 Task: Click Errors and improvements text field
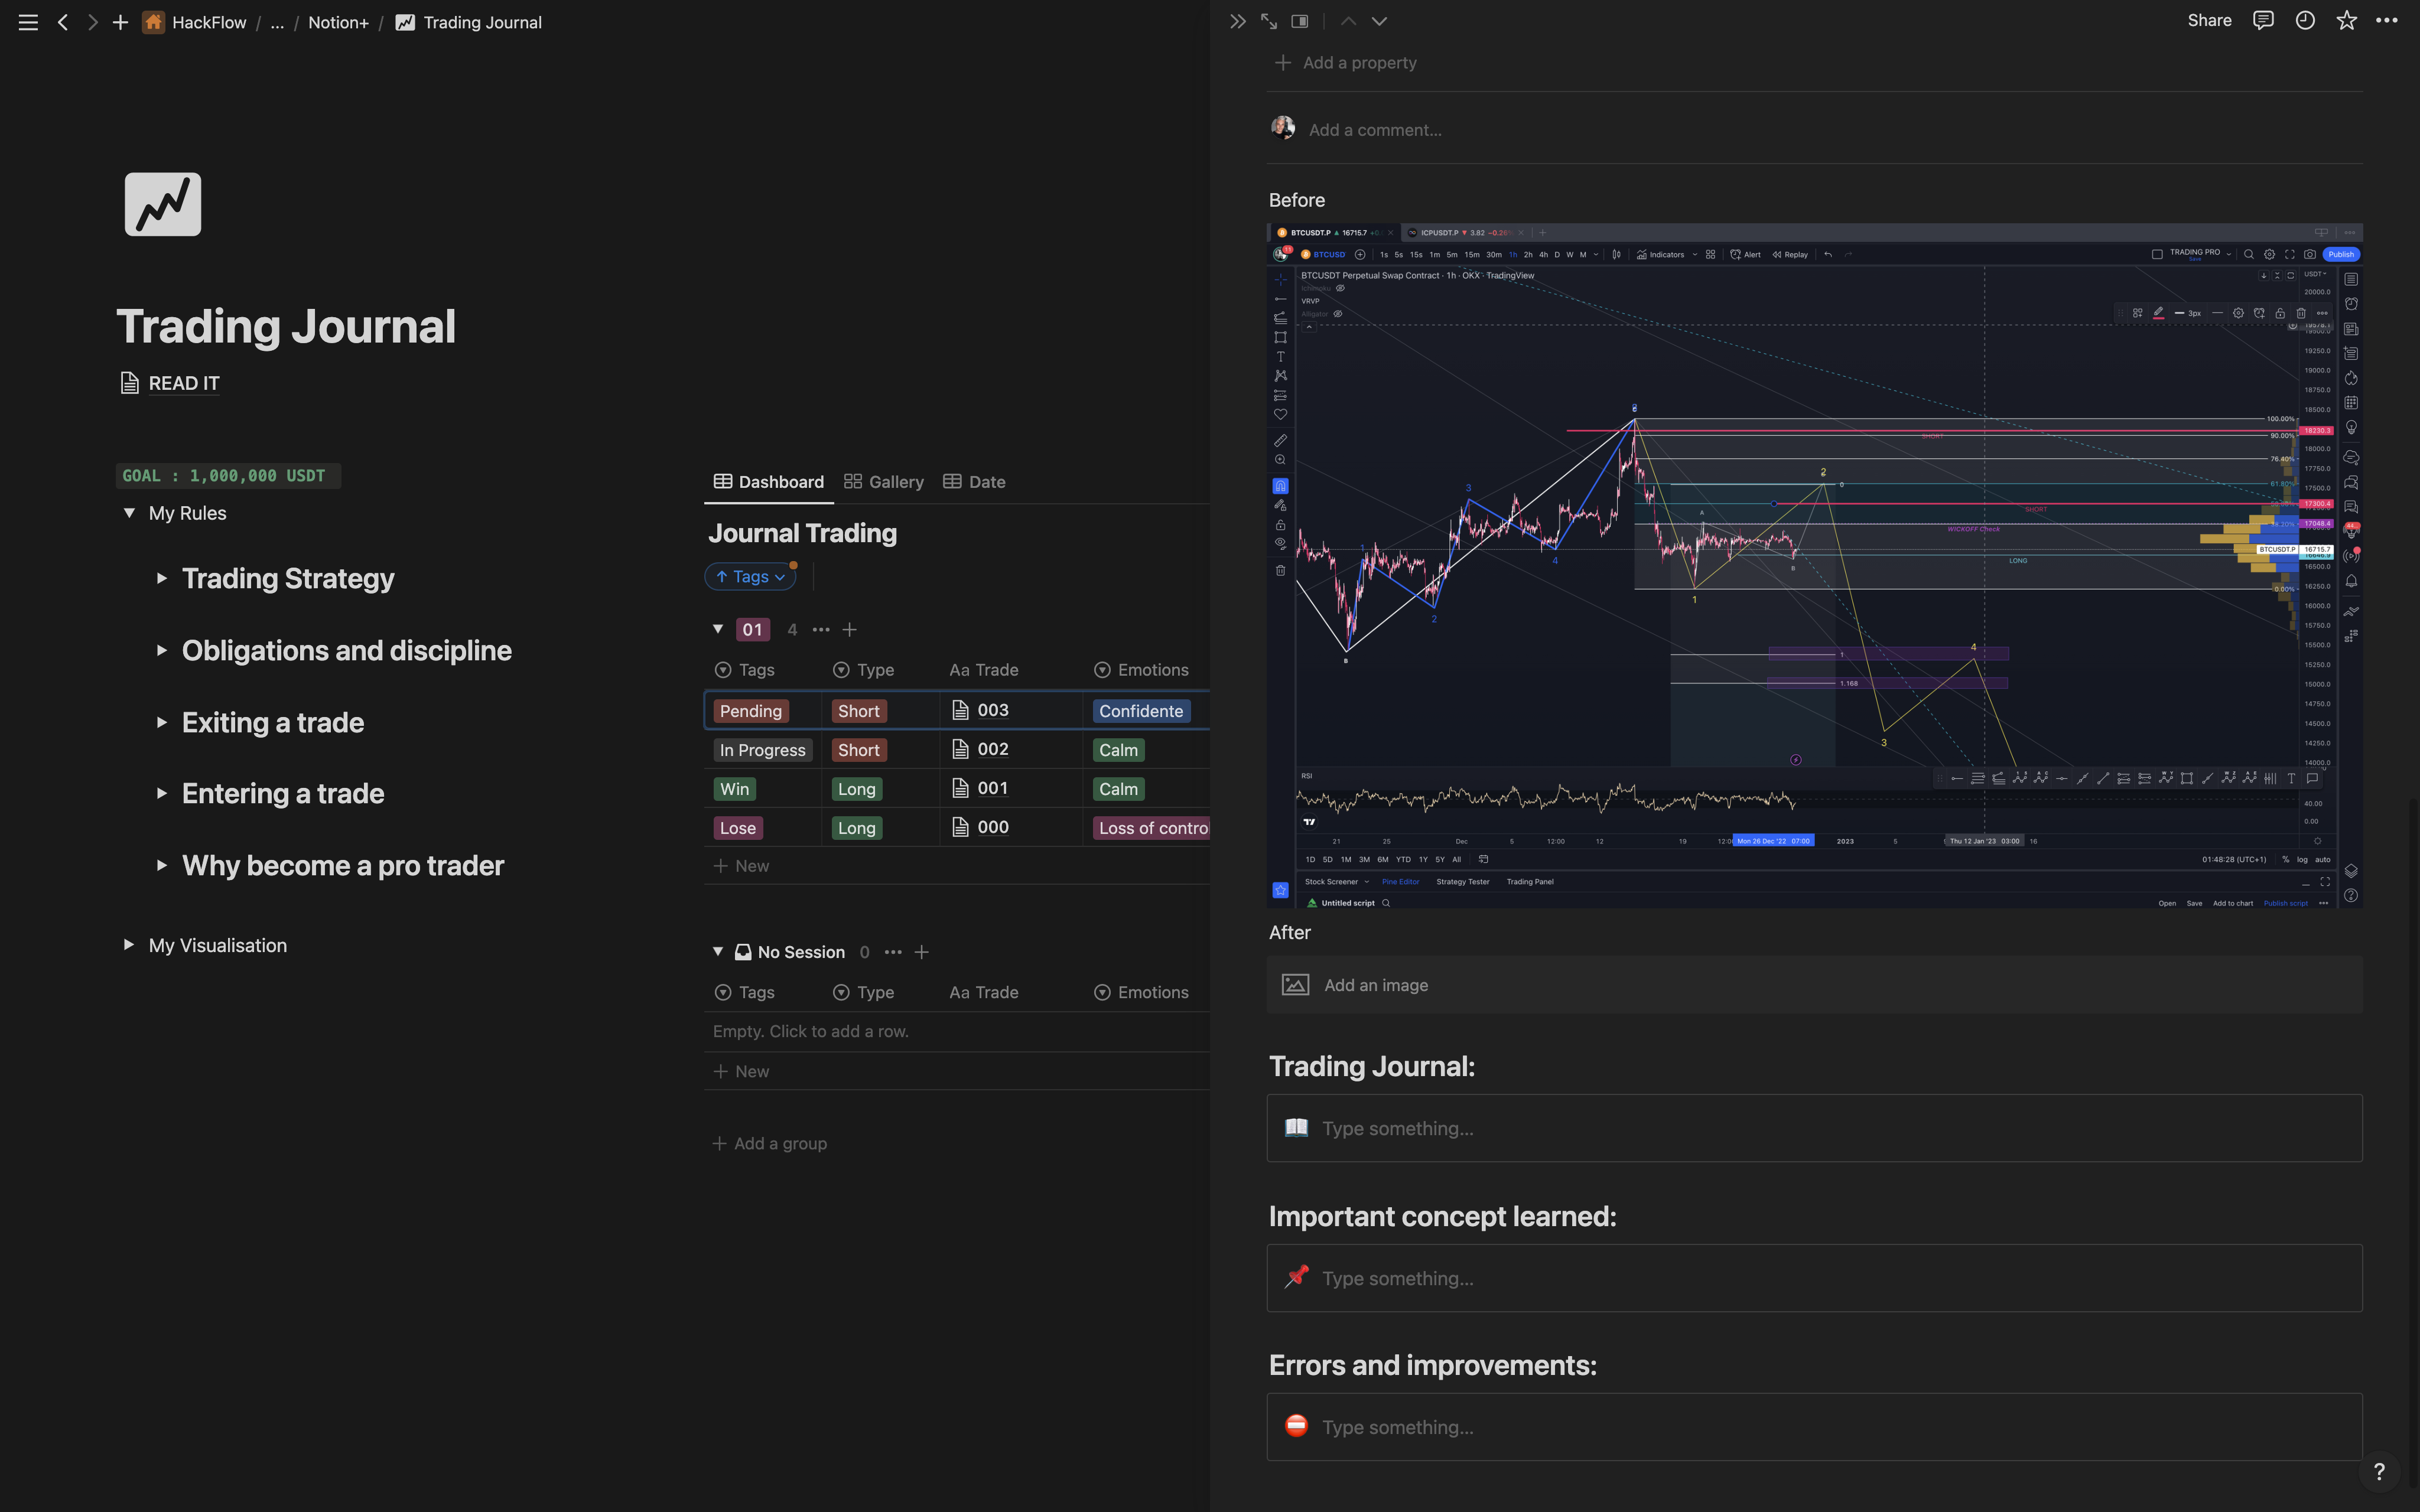pyautogui.click(x=1814, y=1427)
